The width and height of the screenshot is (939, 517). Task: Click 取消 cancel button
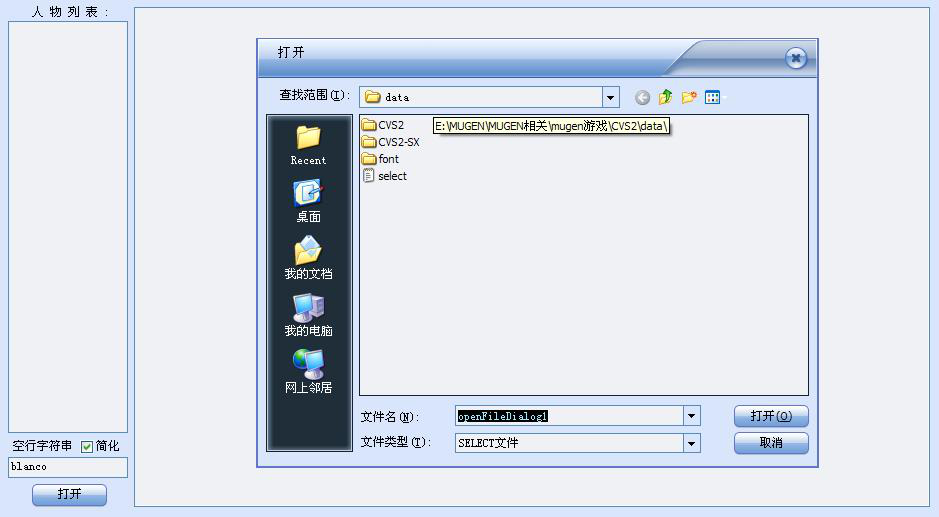(x=771, y=443)
